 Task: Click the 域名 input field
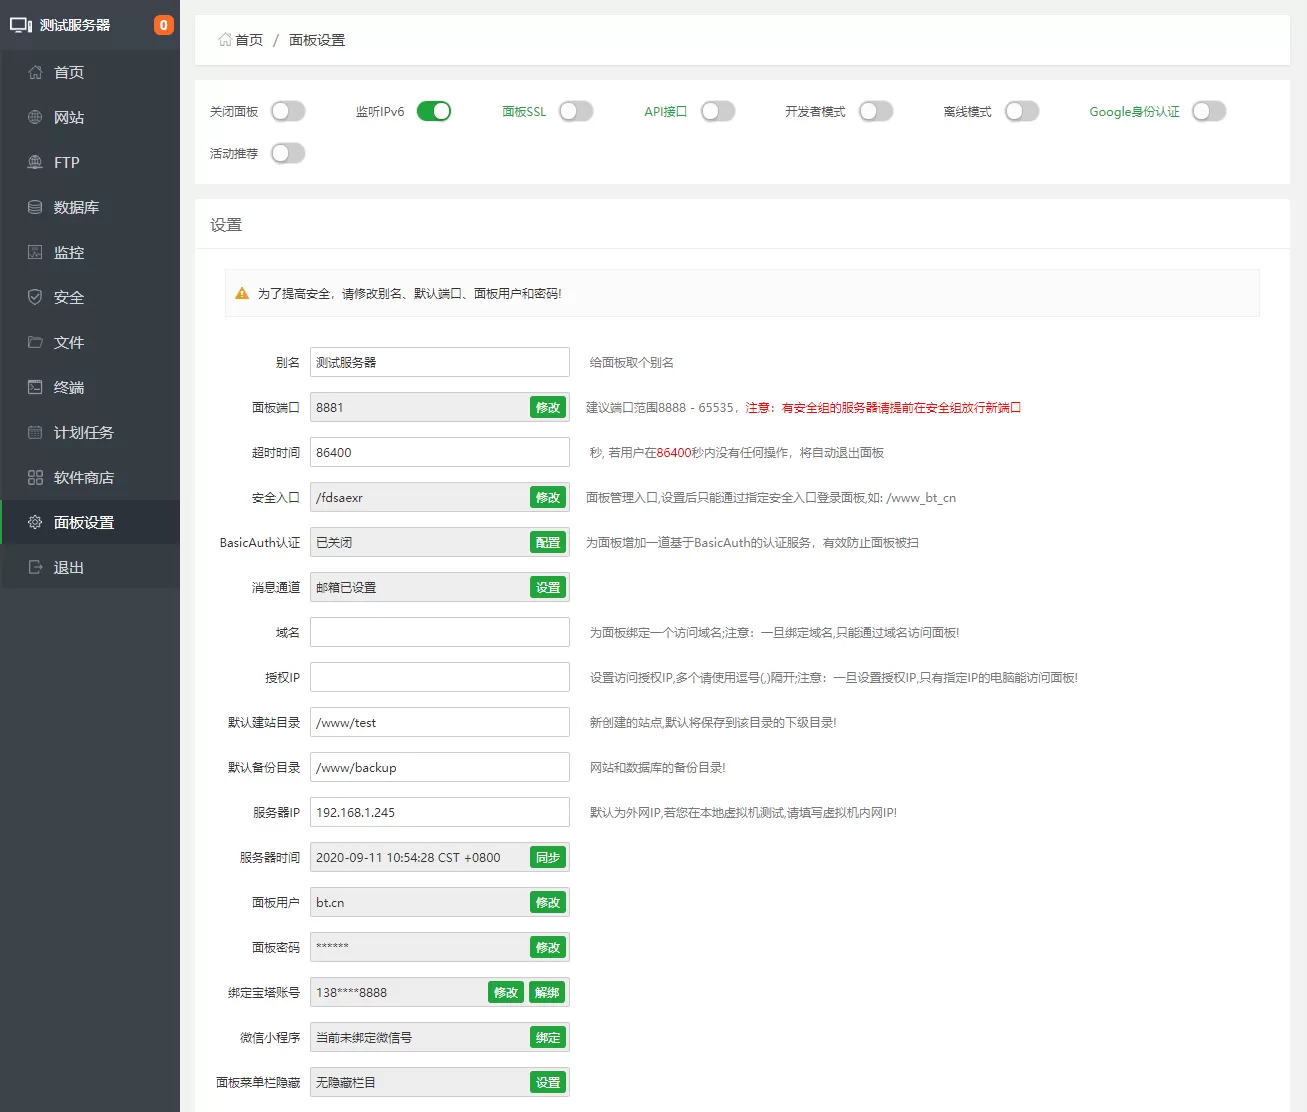(x=439, y=632)
